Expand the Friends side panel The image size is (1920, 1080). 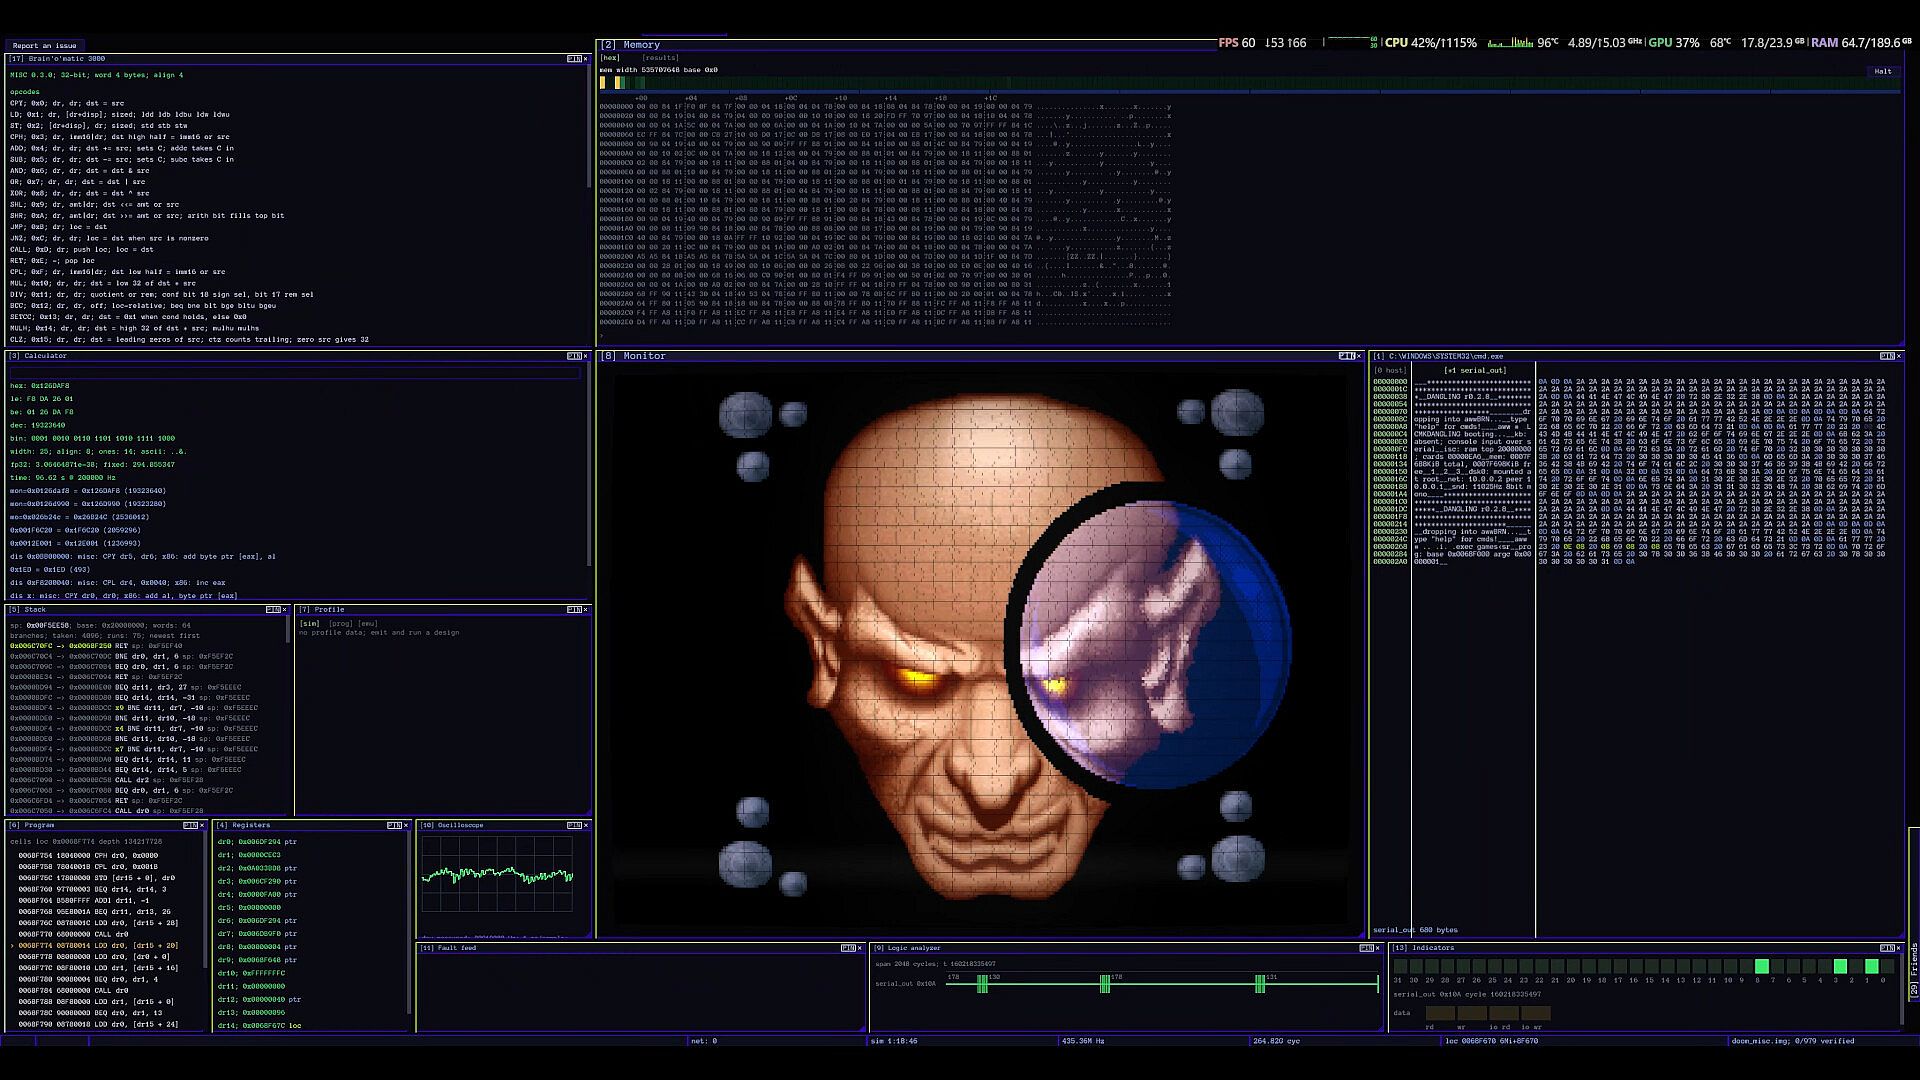[x=1914, y=970]
